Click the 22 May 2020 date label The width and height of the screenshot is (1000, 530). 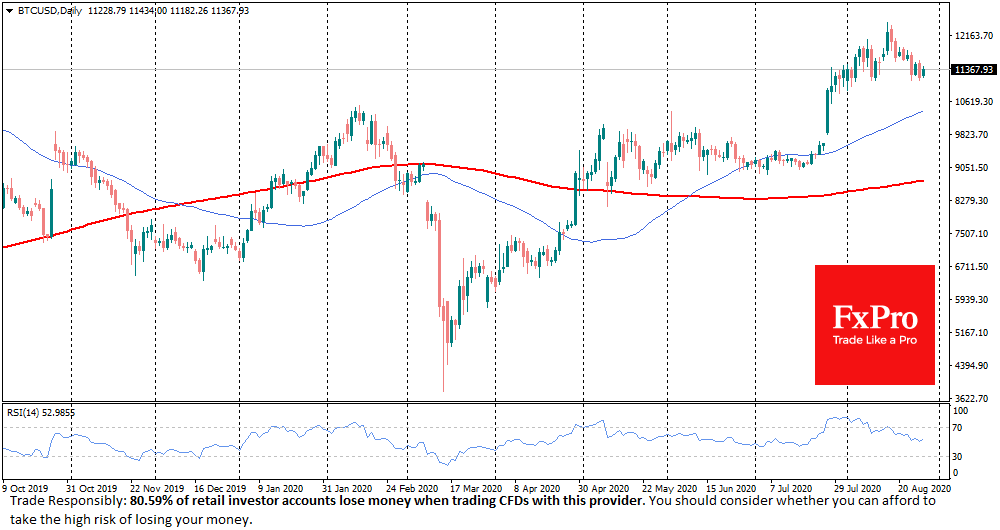(669, 488)
